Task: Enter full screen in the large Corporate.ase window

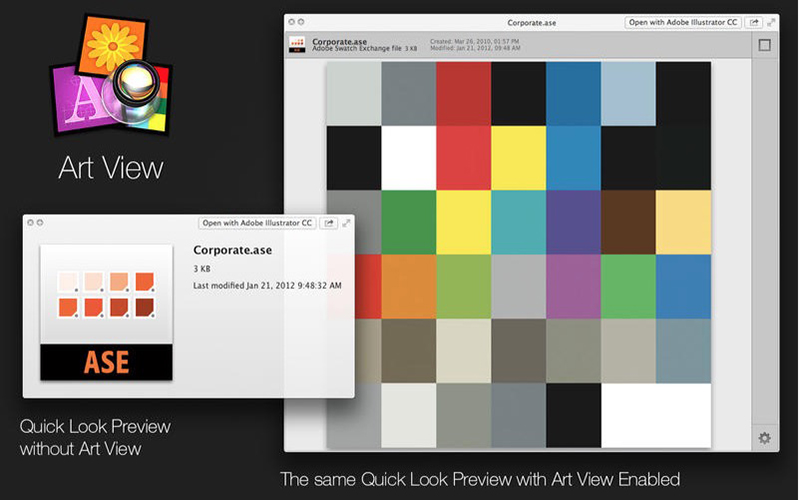Action: [771, 22]
